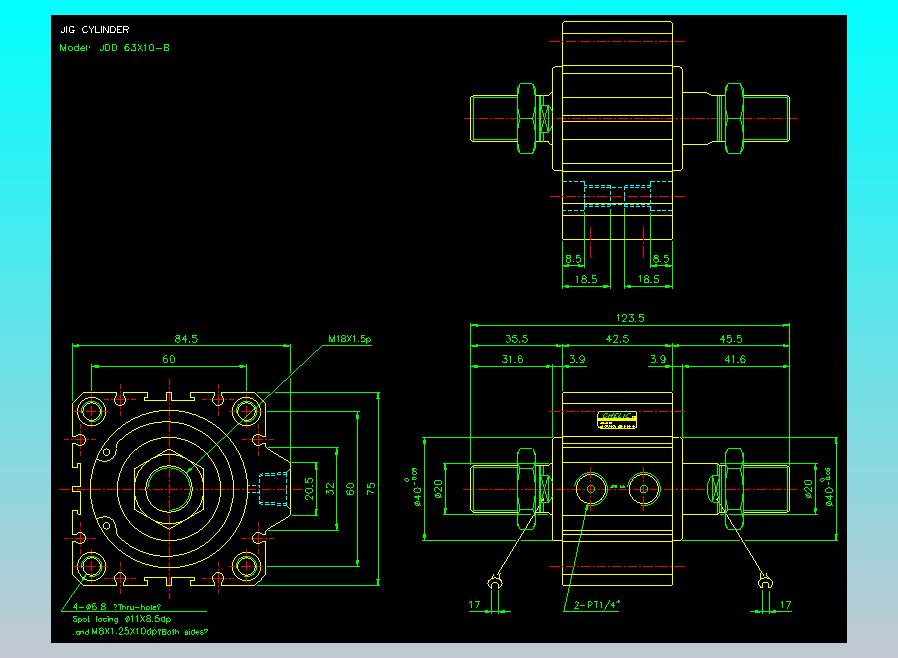
Task: Click the 35.5 dimension text
Action: click(517, 339)
